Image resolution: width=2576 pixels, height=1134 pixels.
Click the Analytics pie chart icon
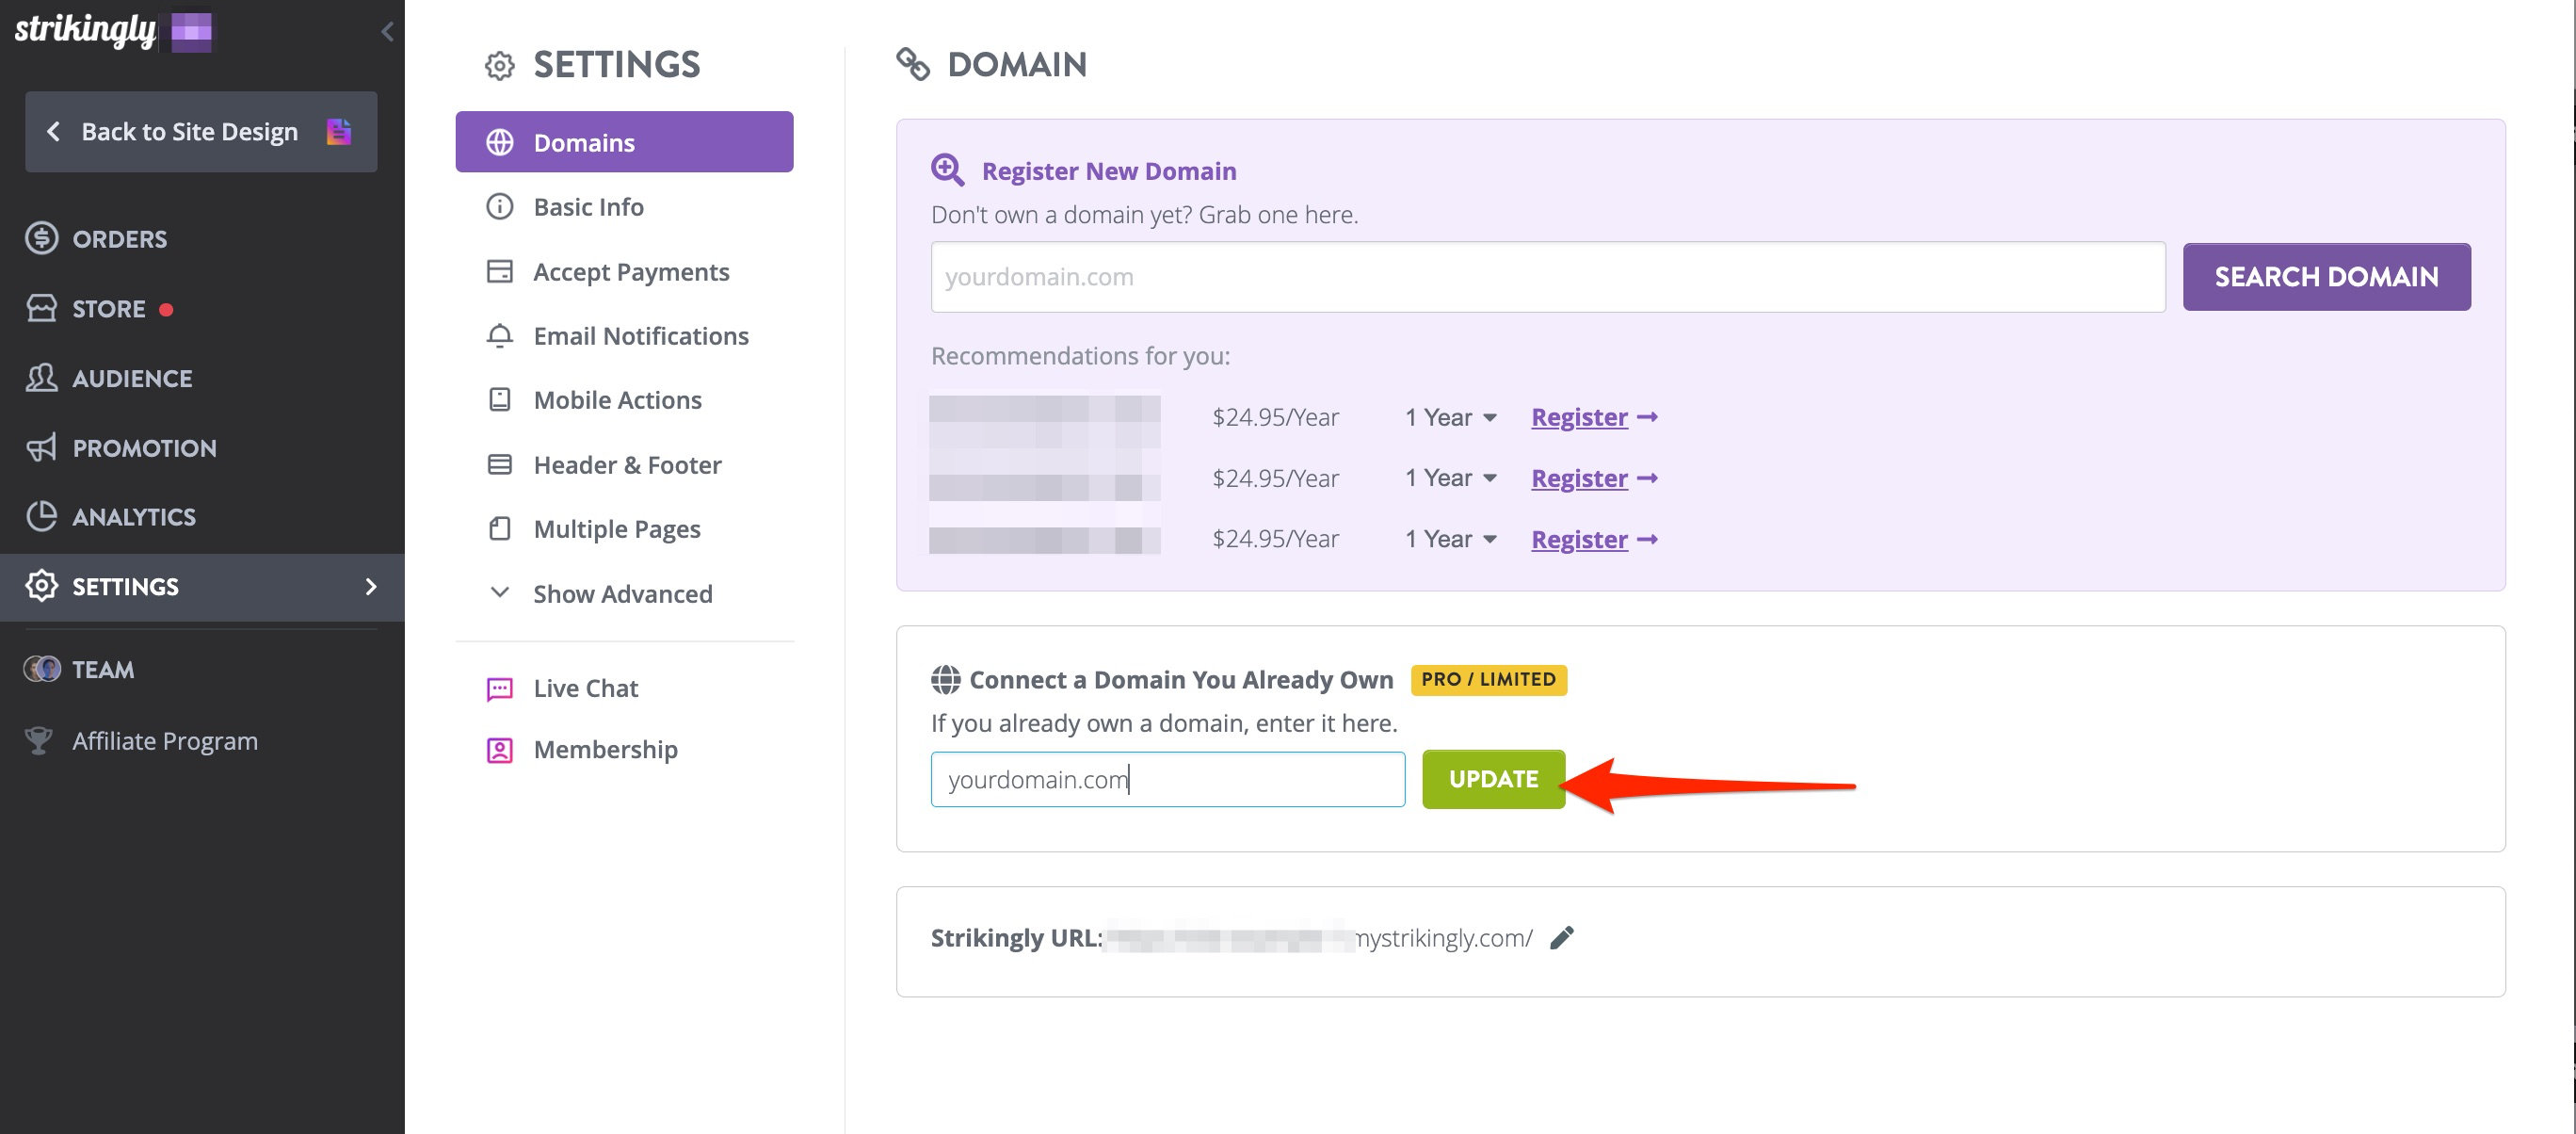pyautogui.click(x=42, y=516)
